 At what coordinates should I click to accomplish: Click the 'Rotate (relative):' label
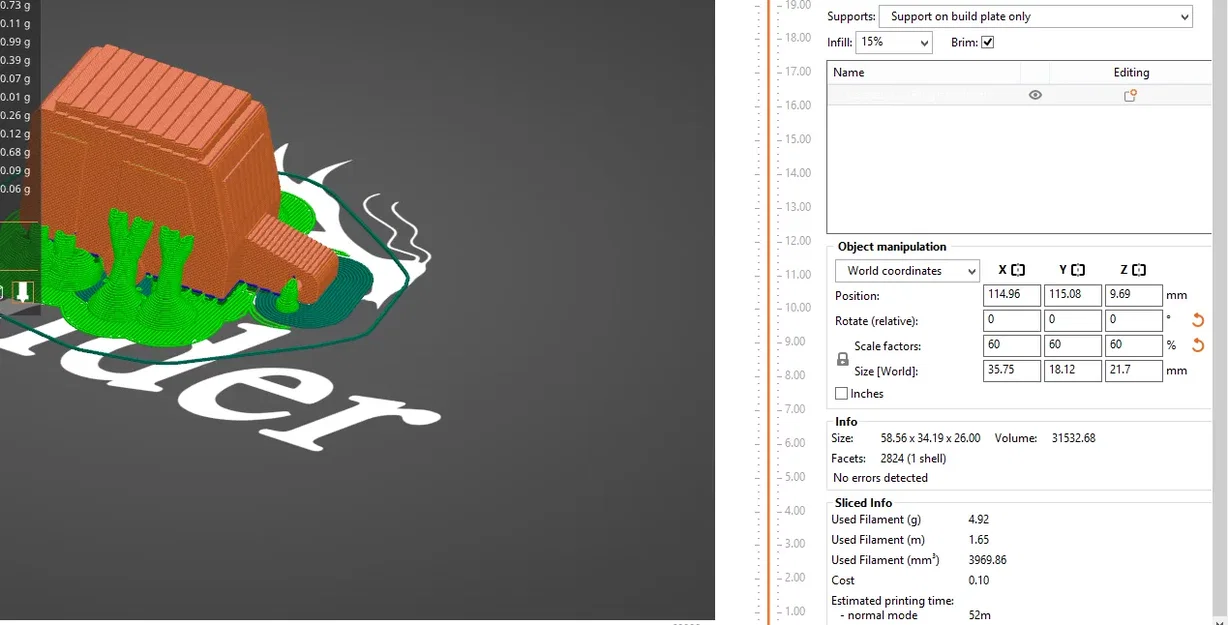click(876, 321)
